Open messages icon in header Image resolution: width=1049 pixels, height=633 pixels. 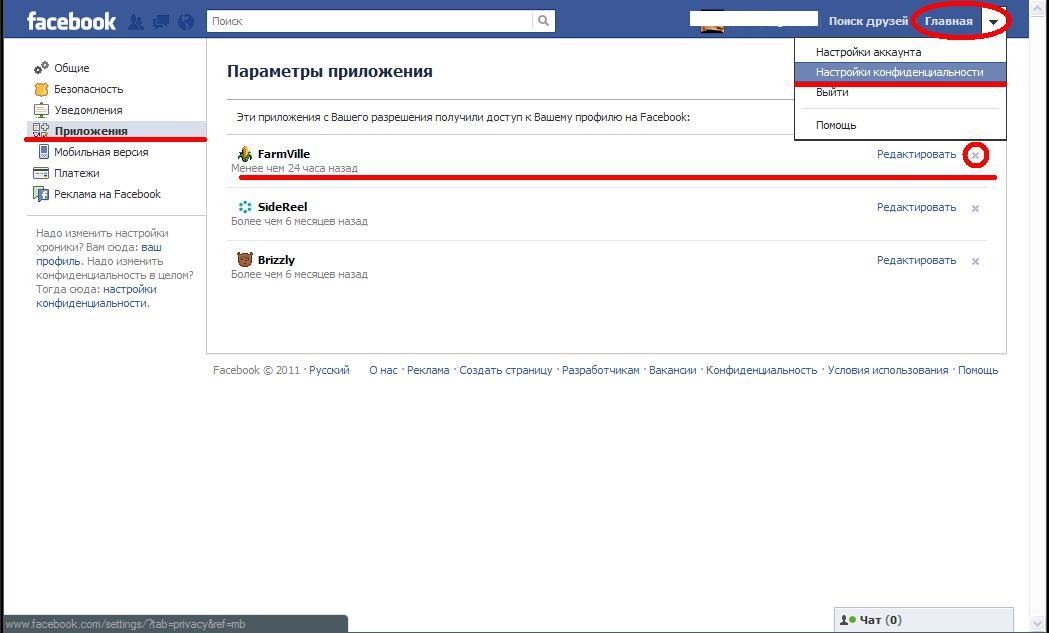tap(161, 22)
